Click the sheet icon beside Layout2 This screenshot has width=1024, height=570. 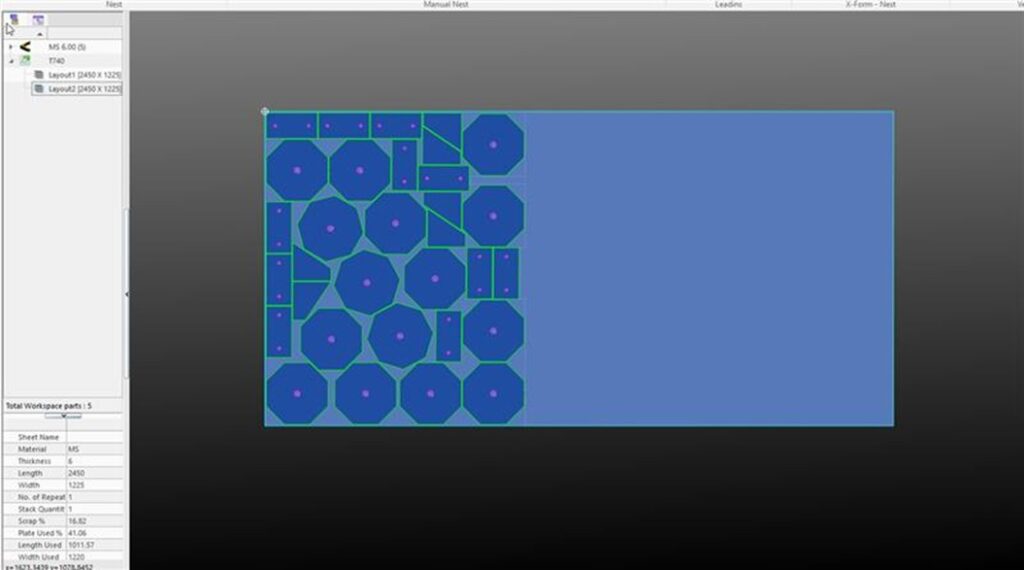(x=39, y=88)
